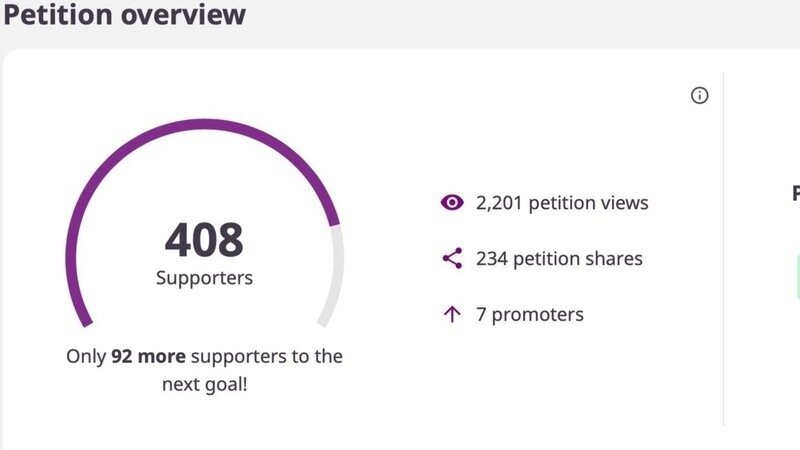Open the "234 petition shares" stat
This screenshot has height=450, width=800.
[559, 259]
